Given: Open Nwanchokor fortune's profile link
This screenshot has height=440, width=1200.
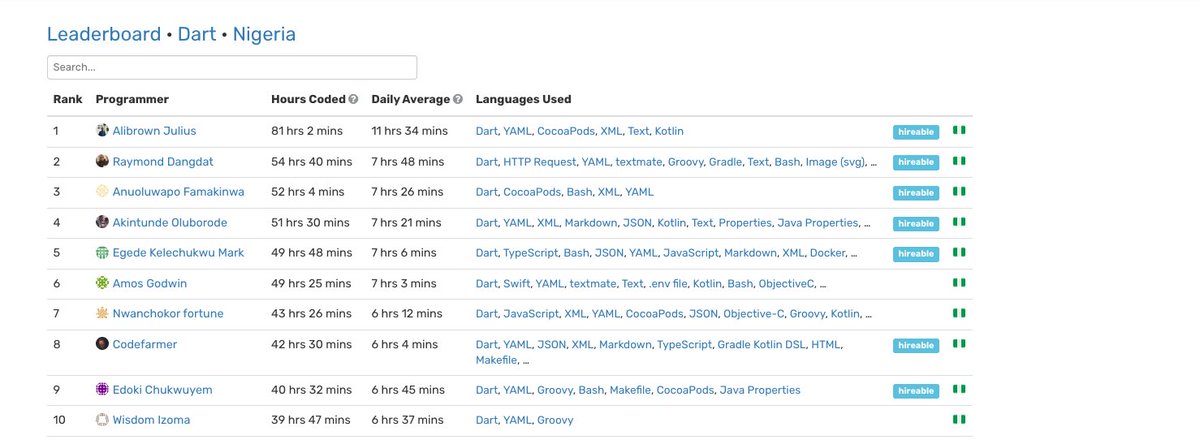Looking at the screenshot, I should click(x=167, y=314).
